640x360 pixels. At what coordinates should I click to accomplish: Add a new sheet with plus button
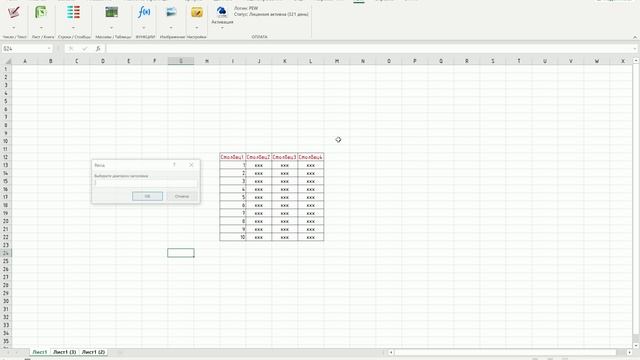120,352
